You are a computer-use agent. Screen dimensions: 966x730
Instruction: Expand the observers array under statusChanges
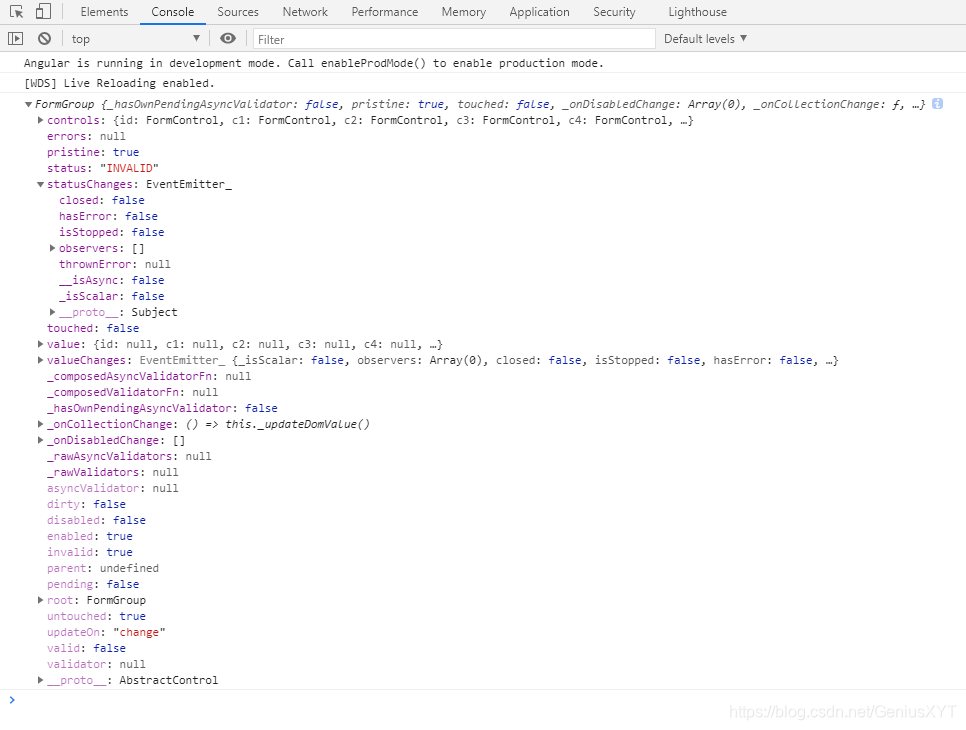click(x=52, y=248)
